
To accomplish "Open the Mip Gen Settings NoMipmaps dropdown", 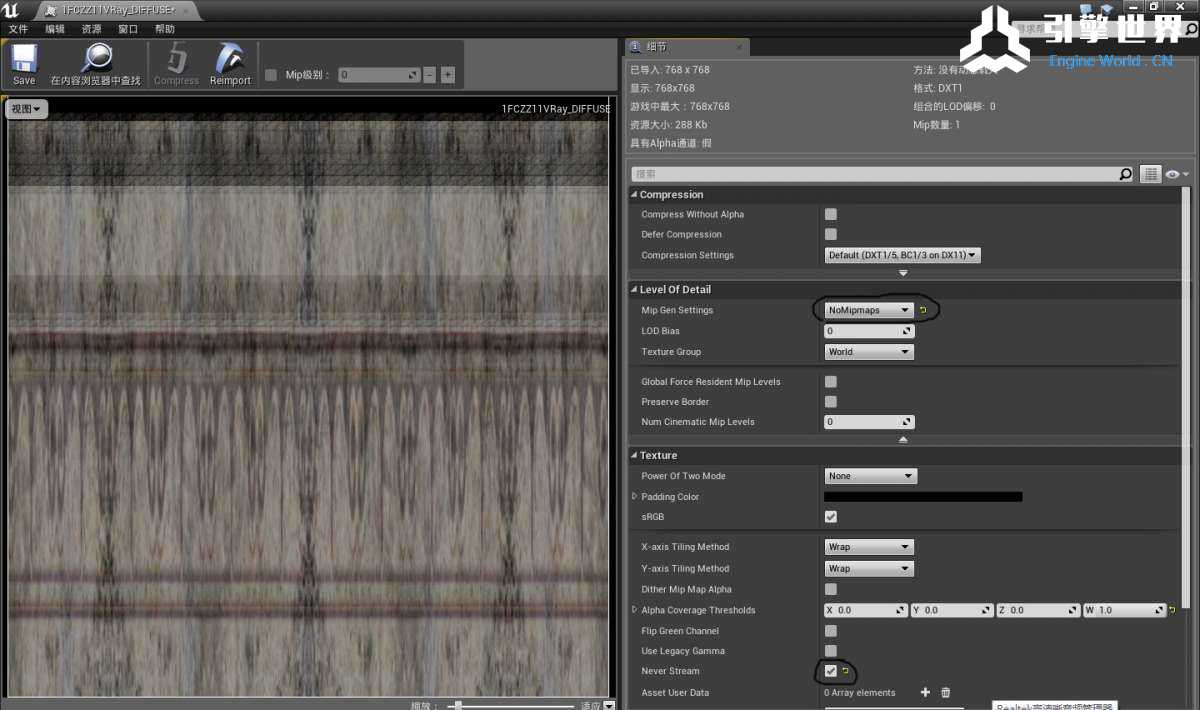I will click(x=869, y=310).
